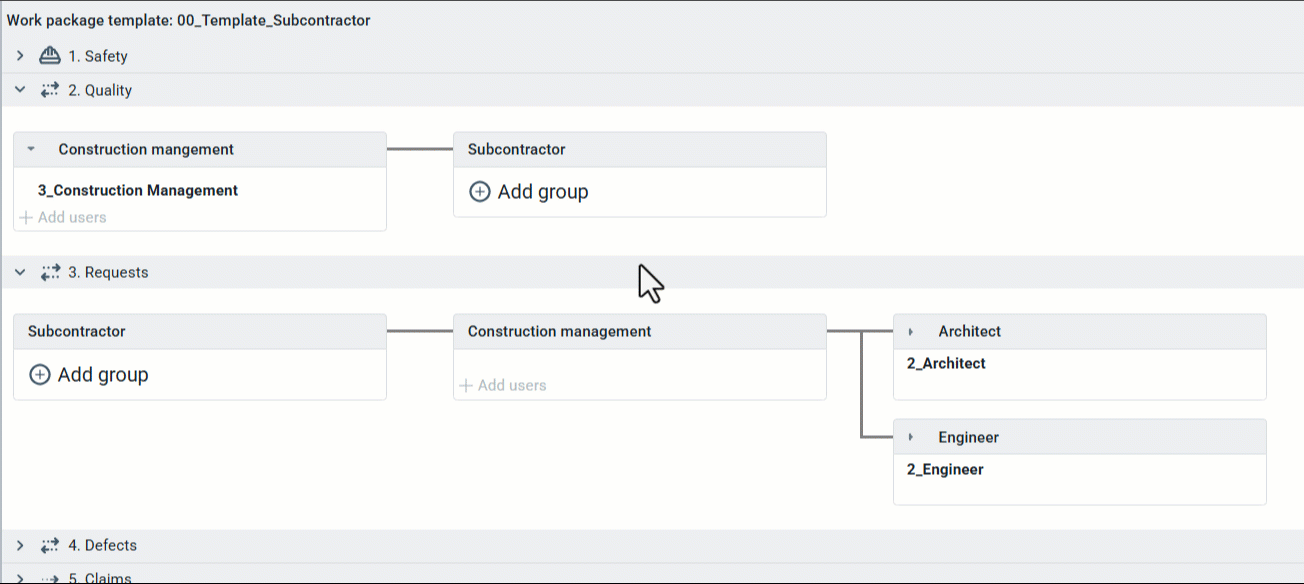1304x584 pixels.
Task: Click the Requests workflow arrows icon
Action: point(50,272)
